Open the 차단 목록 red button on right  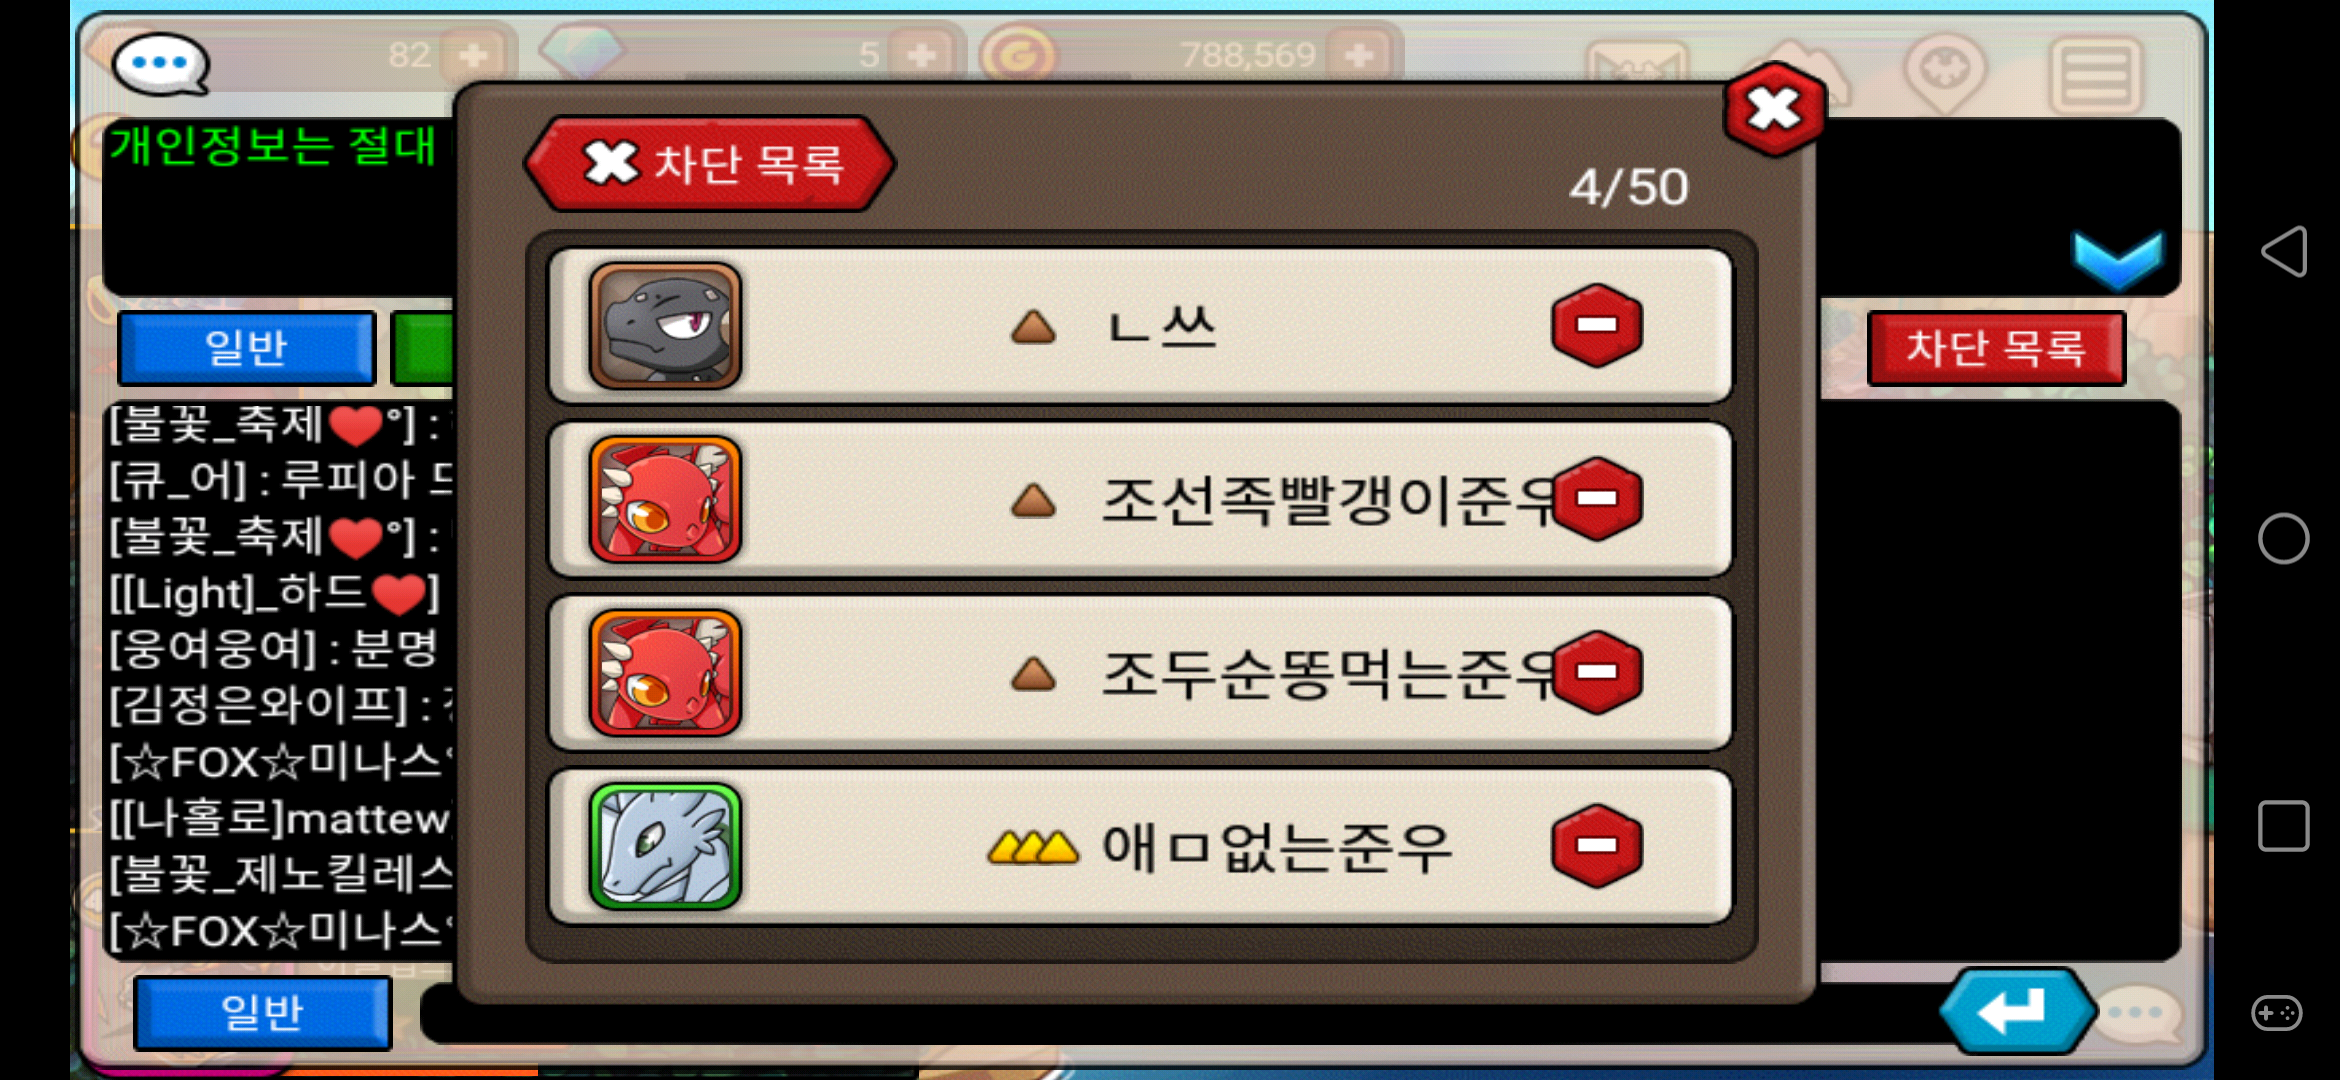[x=1996, y=348]
